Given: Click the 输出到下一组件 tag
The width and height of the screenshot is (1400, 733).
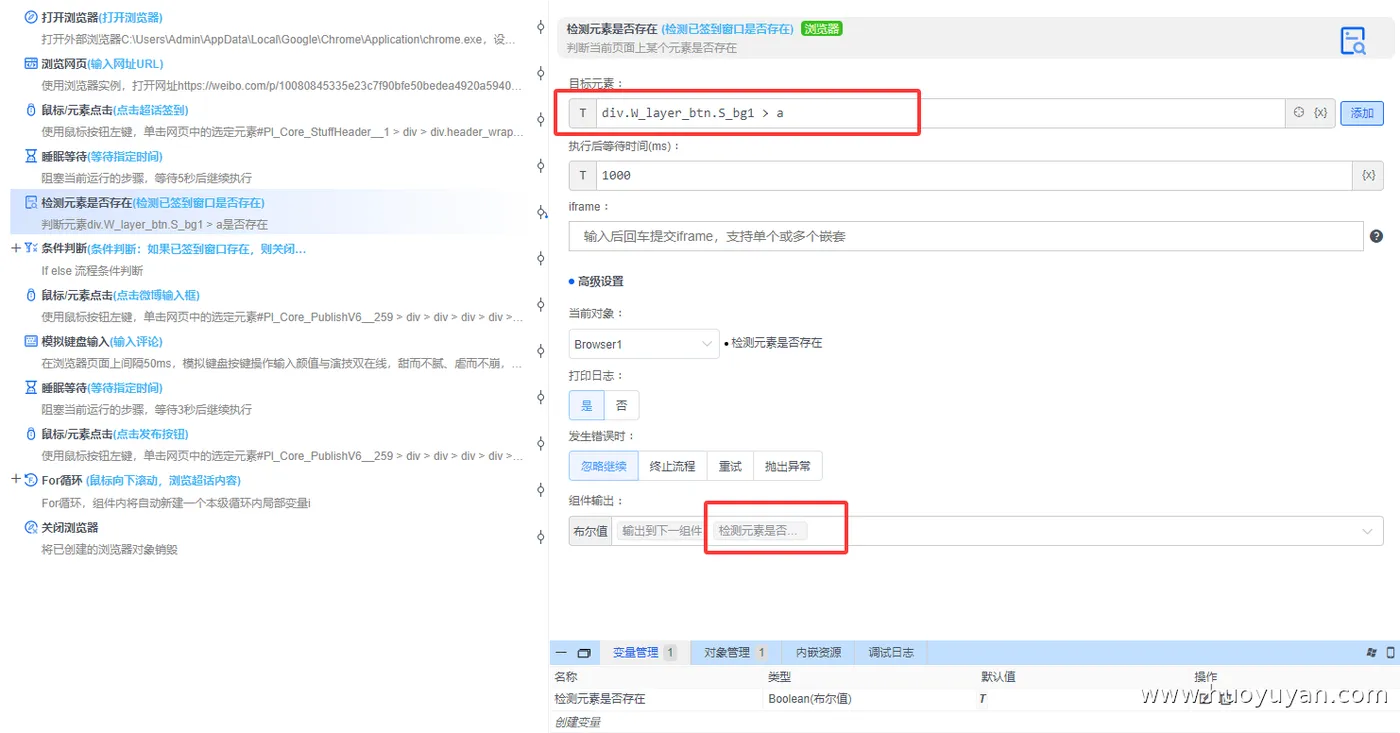Looking at the screenshot, I should 662,531.
